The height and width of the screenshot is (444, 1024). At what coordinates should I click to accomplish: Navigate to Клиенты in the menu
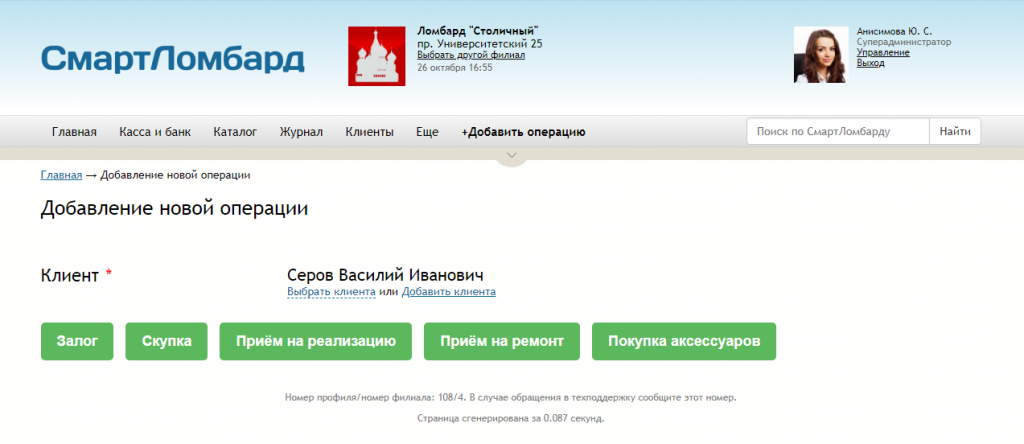point(369,132)
